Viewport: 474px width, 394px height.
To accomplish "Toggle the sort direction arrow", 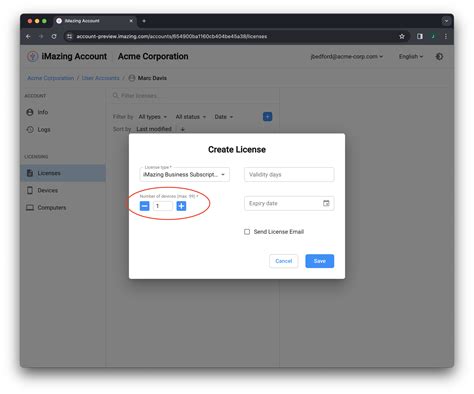I will (x=183, y=129).
